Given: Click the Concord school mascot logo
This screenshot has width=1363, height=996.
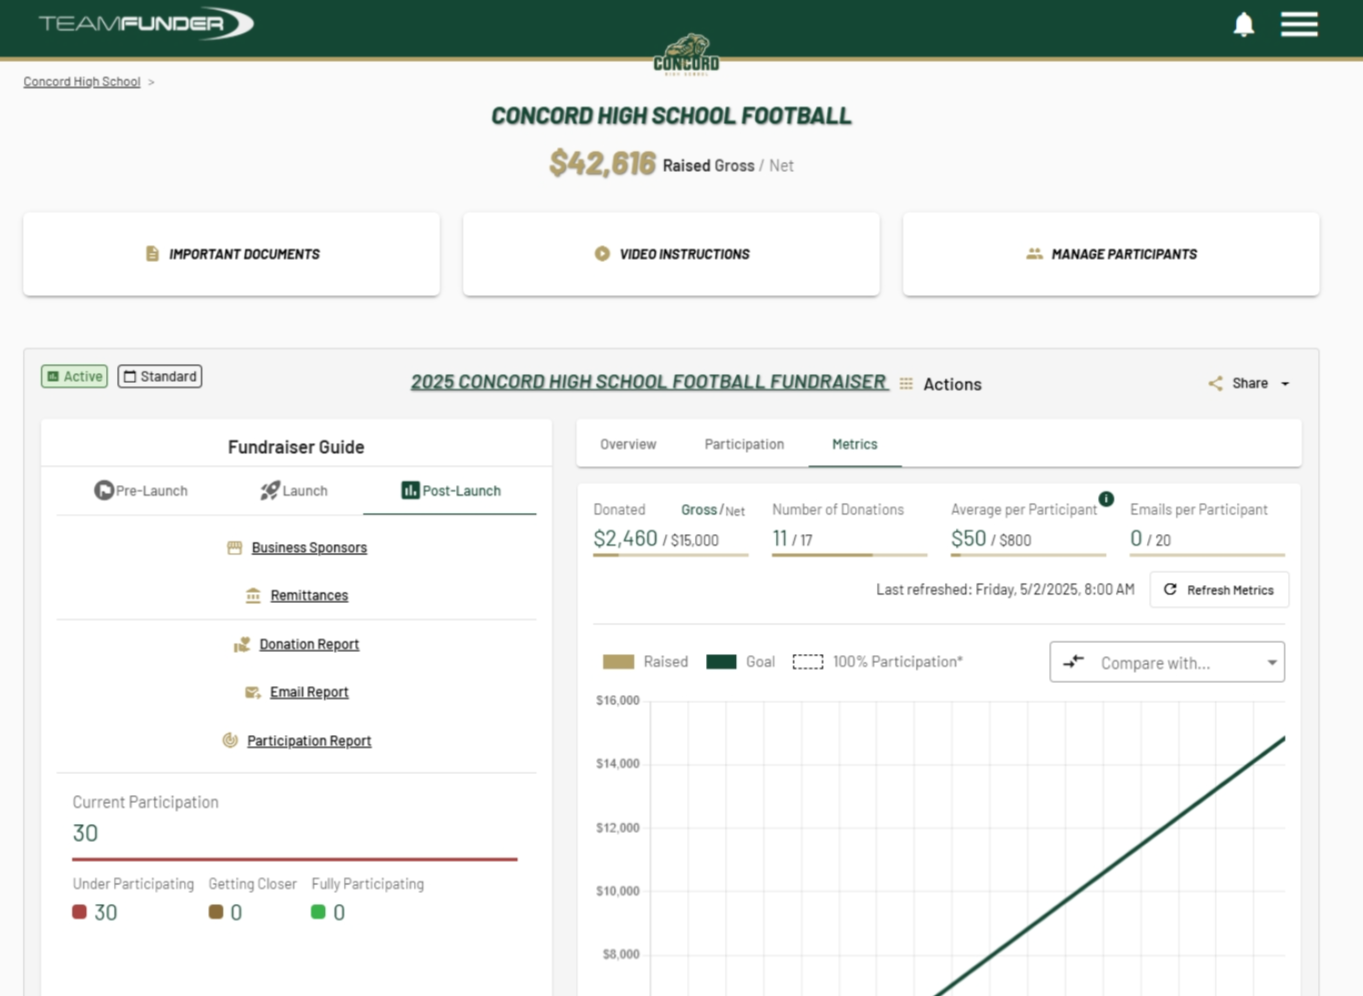Looking at the screenshot, I should [686, 54].
